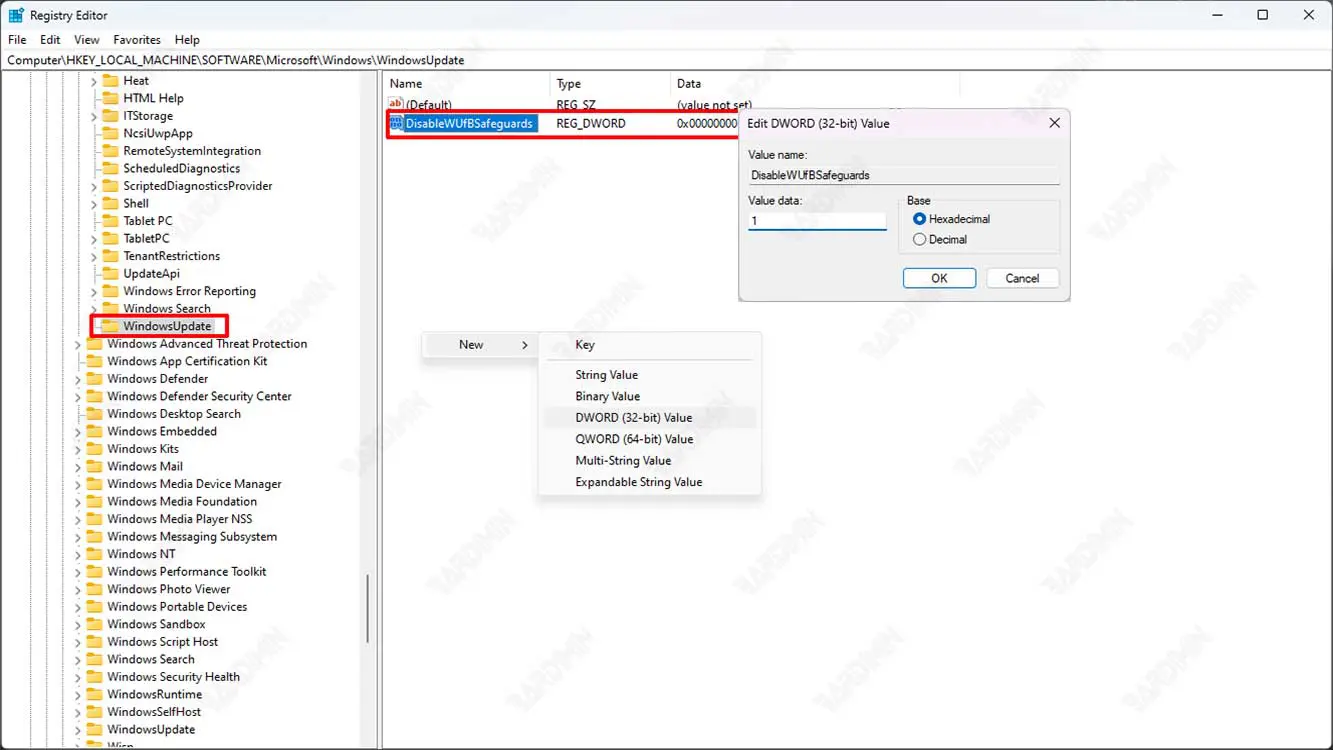The height and width of the screenshot is (750, 1333).
Task: Choose QWORD (64-bit) Value menu entry
Action: point(649,439)
